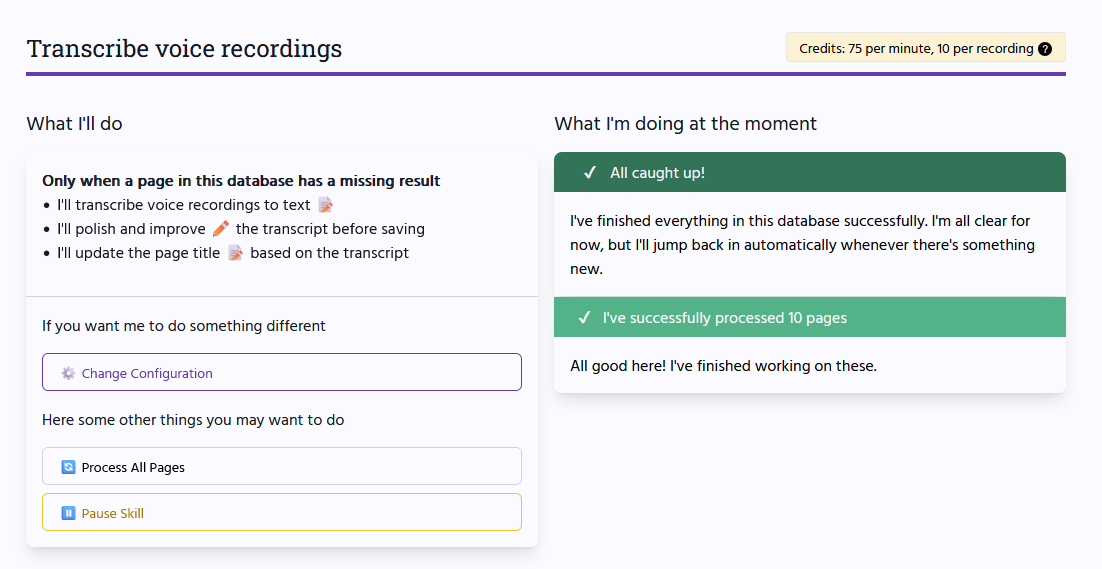1102x569 pixels.
Task: Open Change Configuration by its text label
Action: point(147,373)
